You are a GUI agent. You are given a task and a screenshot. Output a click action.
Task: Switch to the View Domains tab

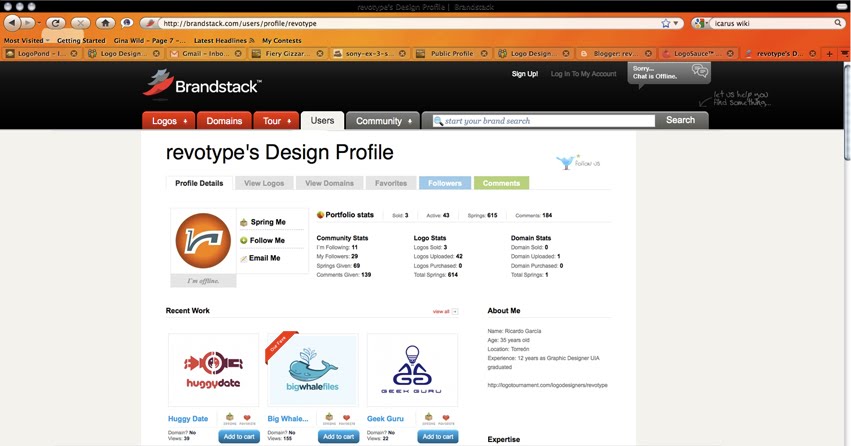coord(329,183)
